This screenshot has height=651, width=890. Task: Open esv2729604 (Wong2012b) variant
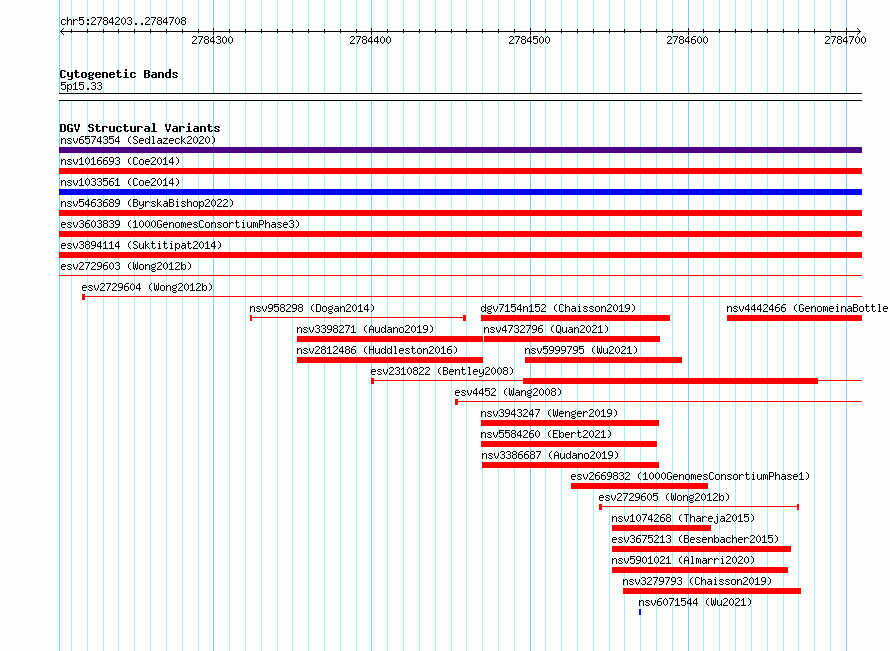coord(147,287)
